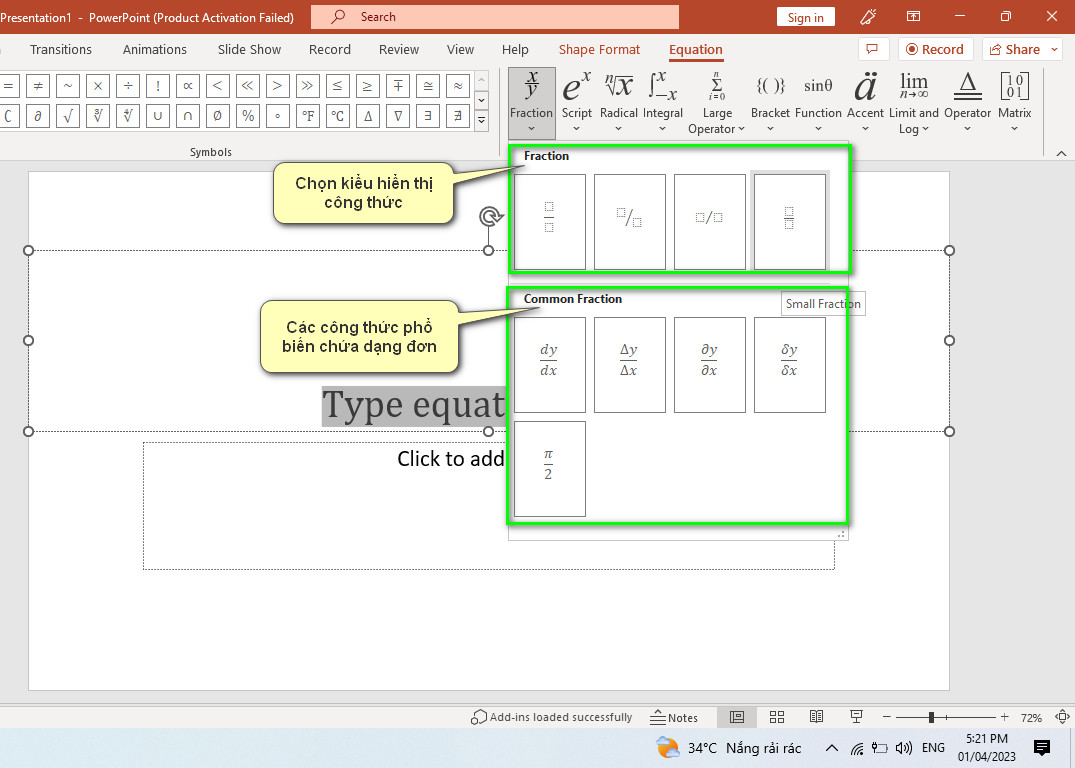Click the Sign in button
This screenshot has width=1075, height=768.
(806, 17)
